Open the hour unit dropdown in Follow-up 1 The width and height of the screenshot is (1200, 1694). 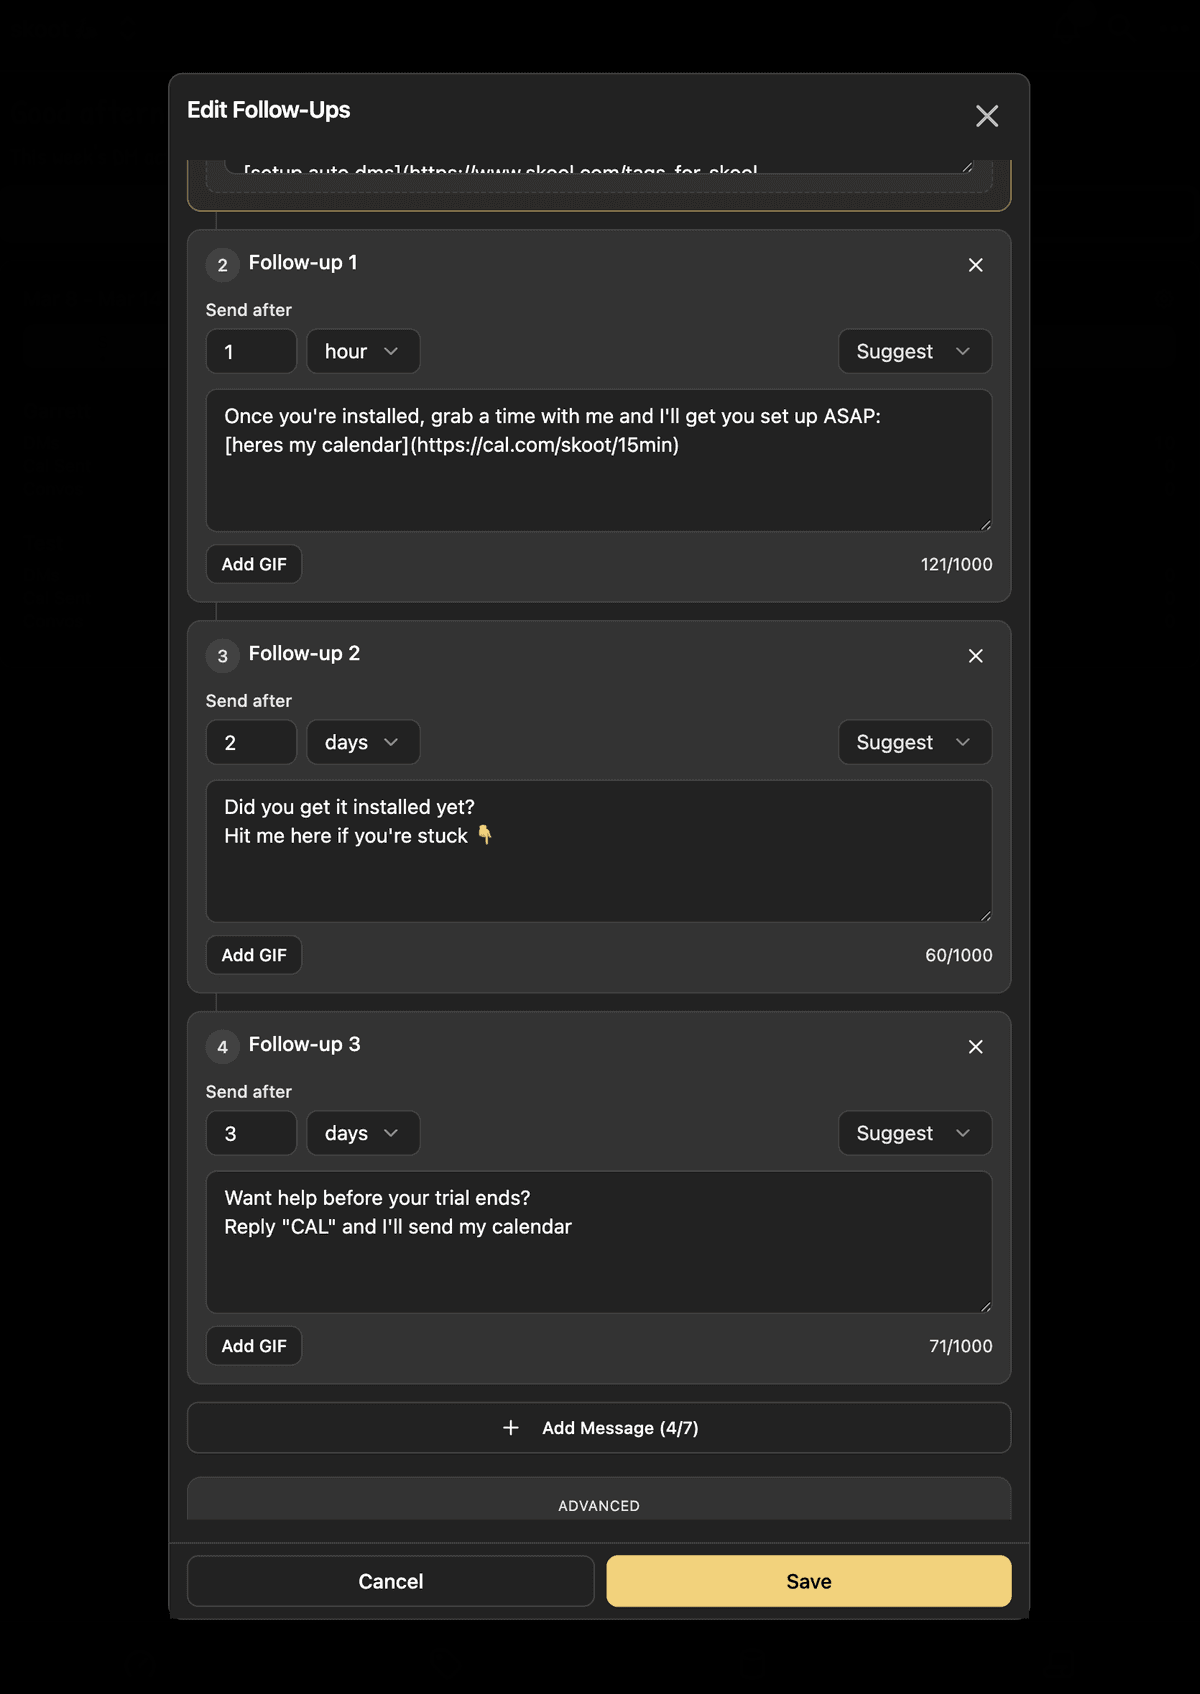click(x=362, y=351)
